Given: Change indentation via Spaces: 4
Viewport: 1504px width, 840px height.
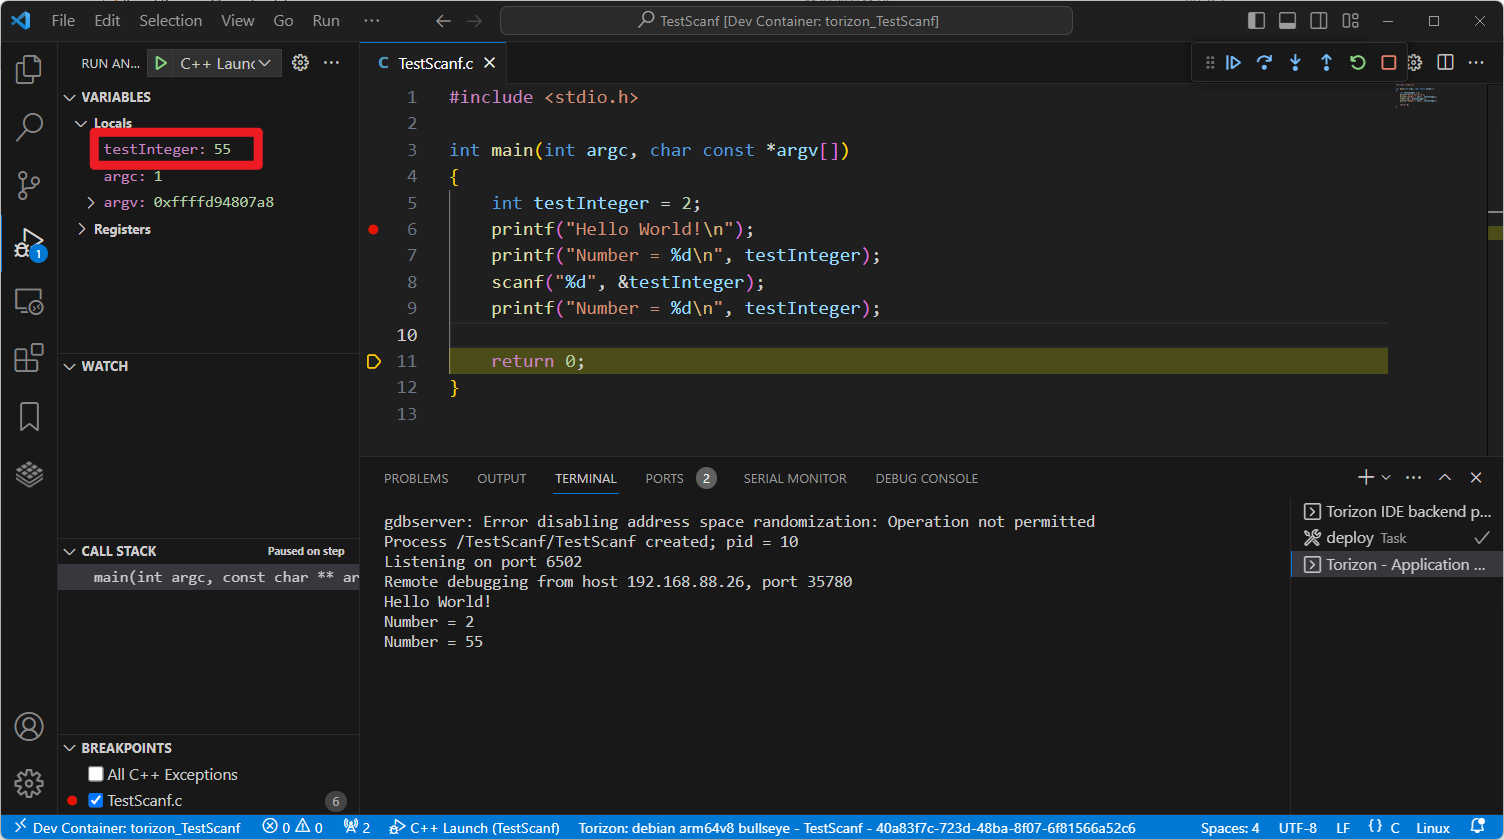Looking at the screenshot, I should pyautogui.click(x=1229, y=828).
